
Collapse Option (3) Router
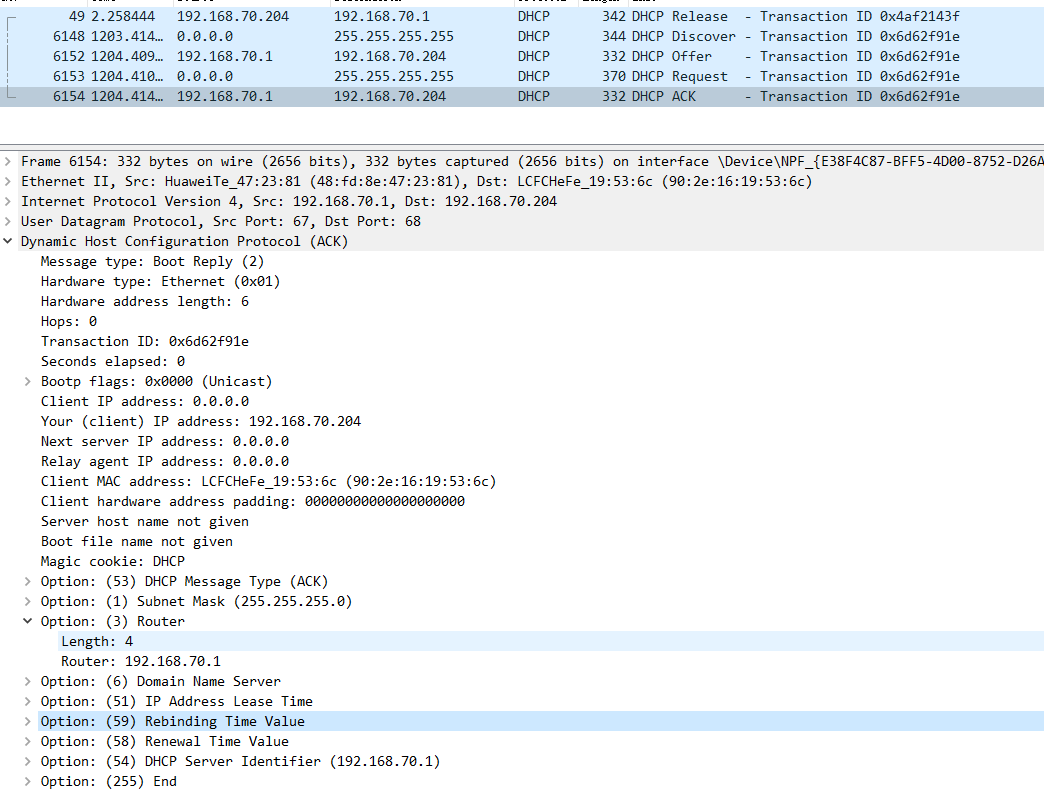(28, 621)
